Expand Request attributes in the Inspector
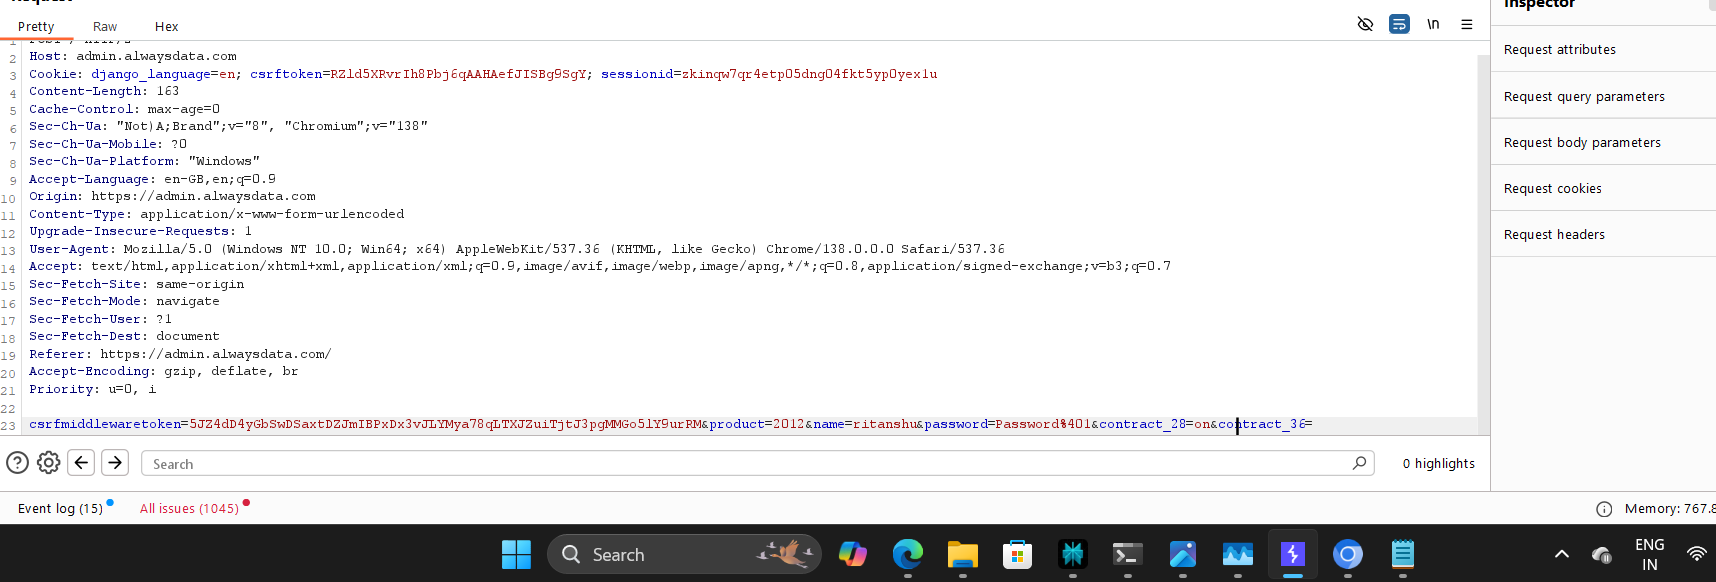The width and height of the screenshot is (1716, 582). (x=1559, y=50)
